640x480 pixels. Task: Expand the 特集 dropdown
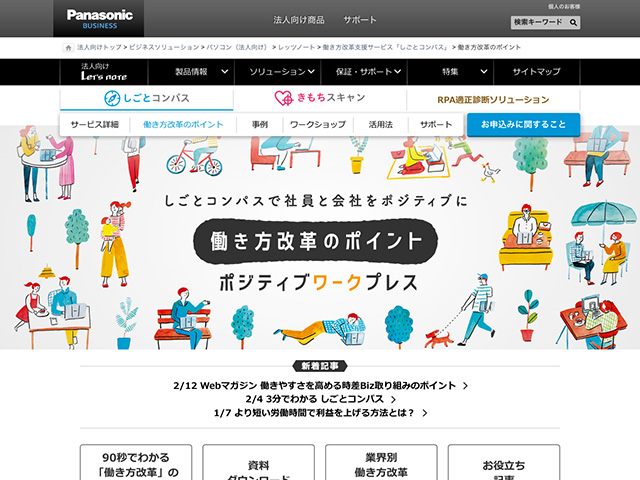click(451, 72)
